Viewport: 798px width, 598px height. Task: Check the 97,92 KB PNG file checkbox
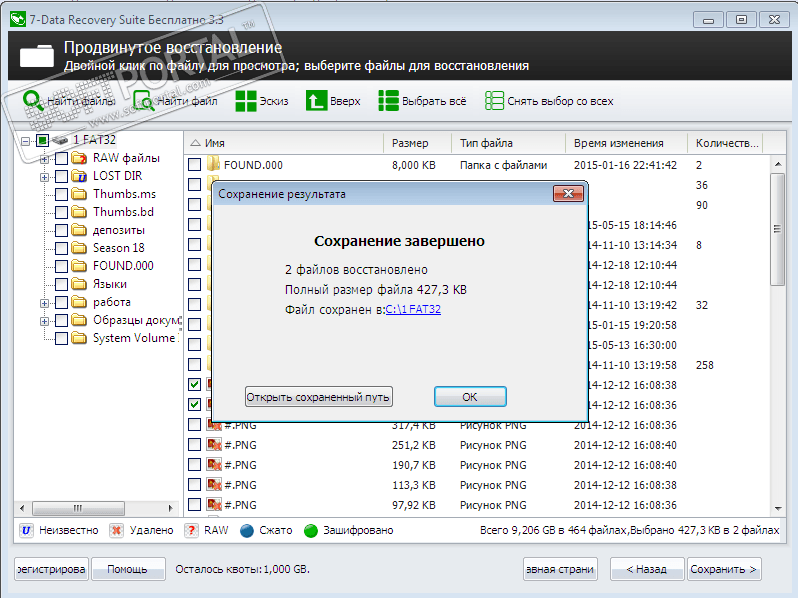click(194, 505)
